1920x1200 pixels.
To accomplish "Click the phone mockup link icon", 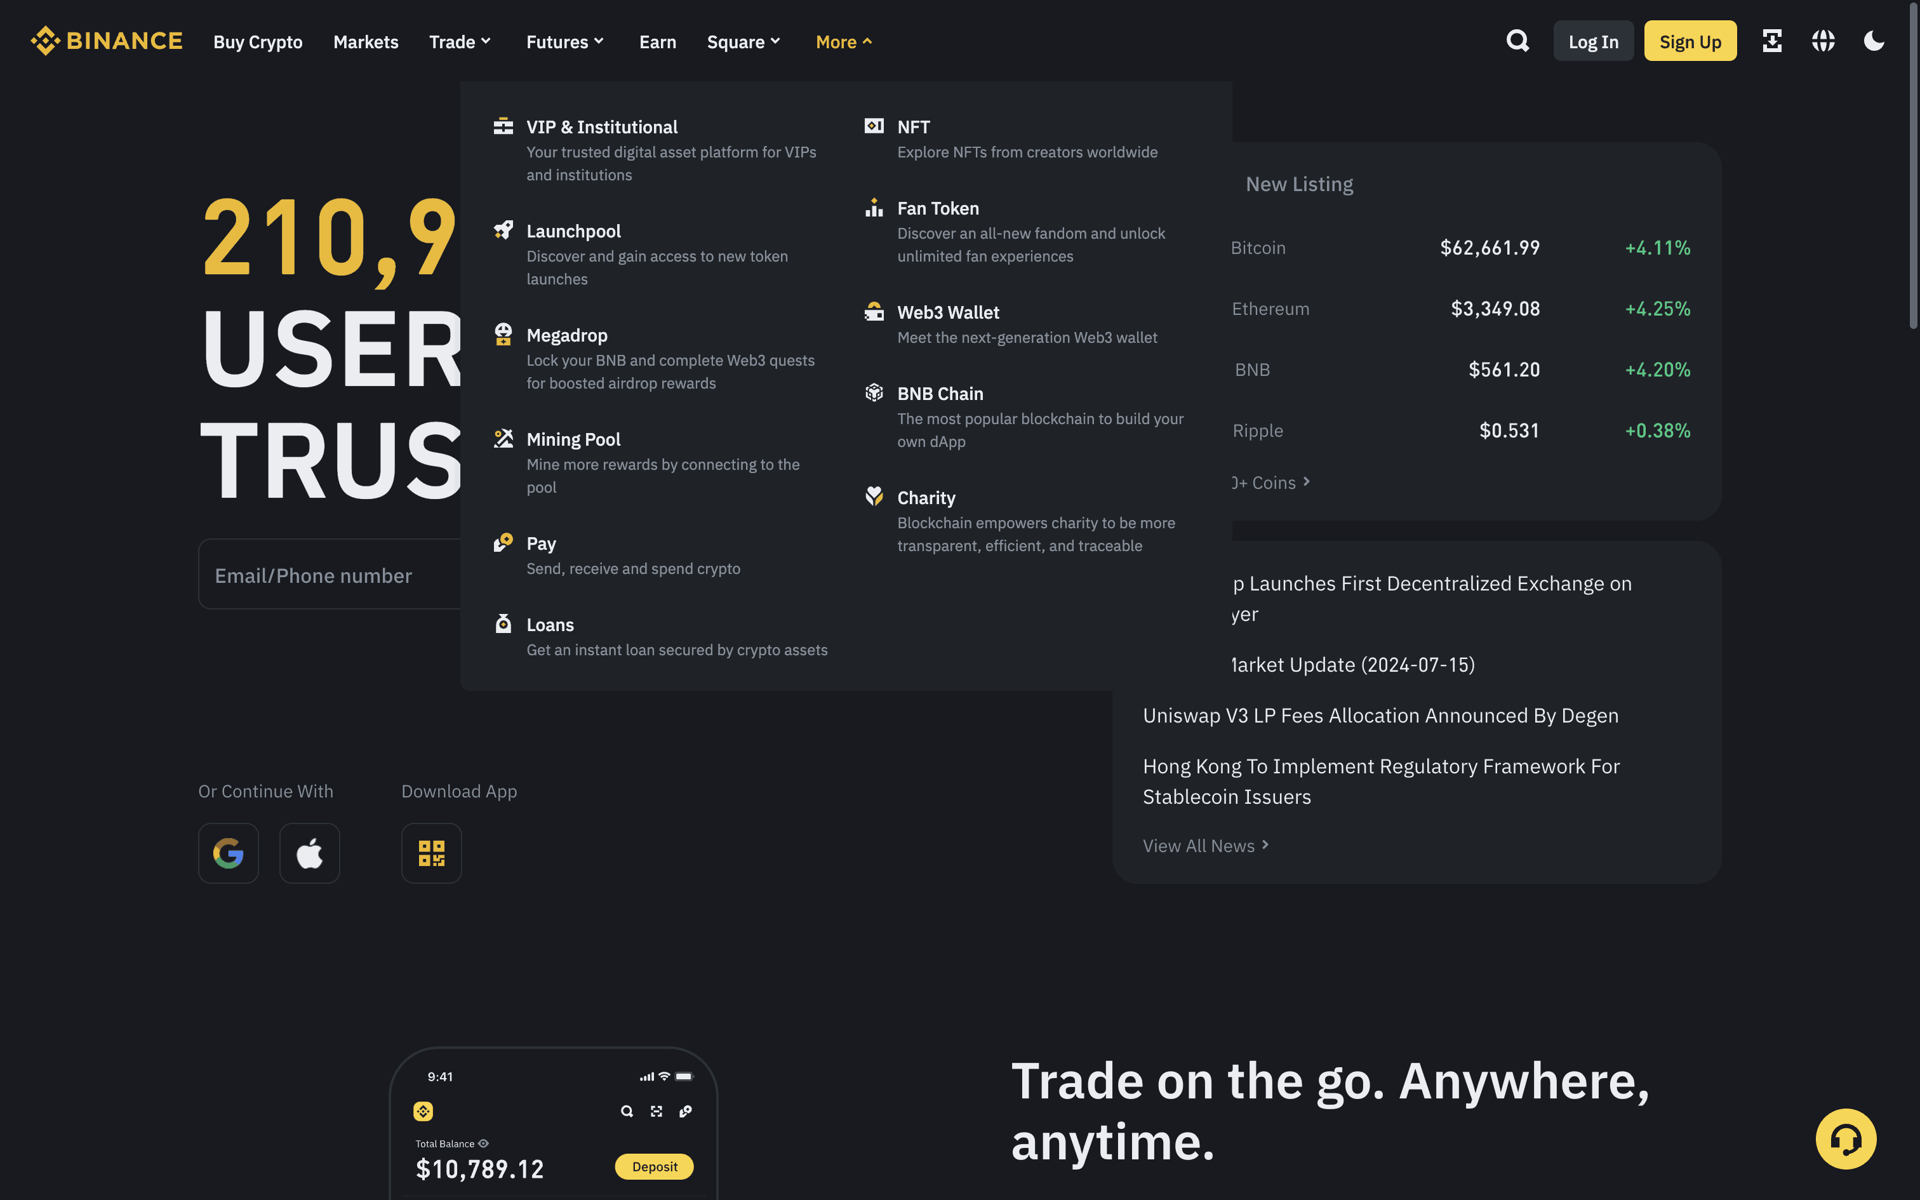I will pos(686,1111).
